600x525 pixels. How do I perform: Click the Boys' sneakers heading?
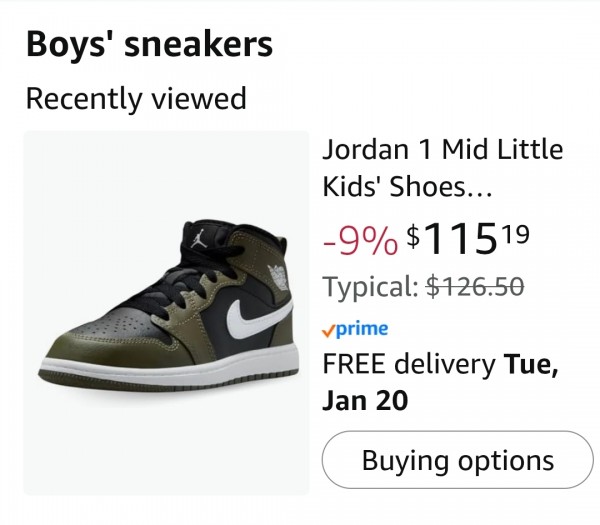pos(149,45)
